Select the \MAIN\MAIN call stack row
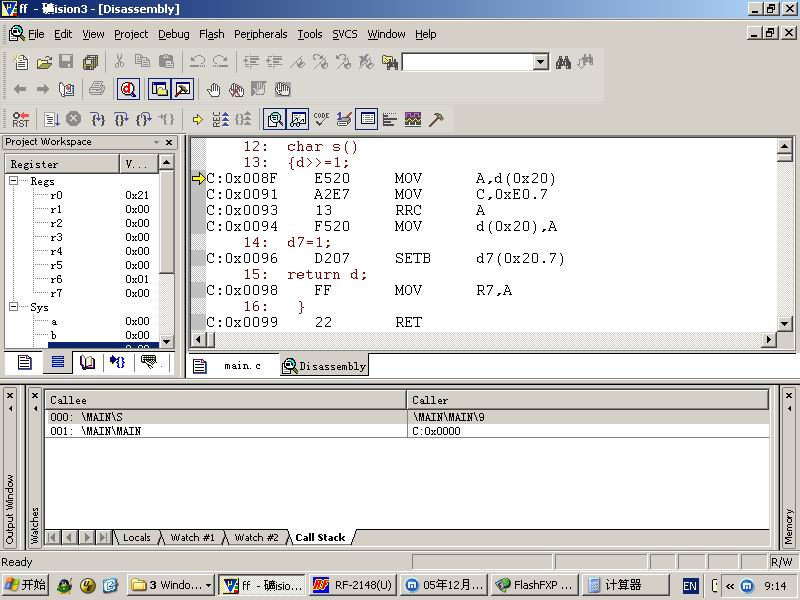 [x=407, y=431]
